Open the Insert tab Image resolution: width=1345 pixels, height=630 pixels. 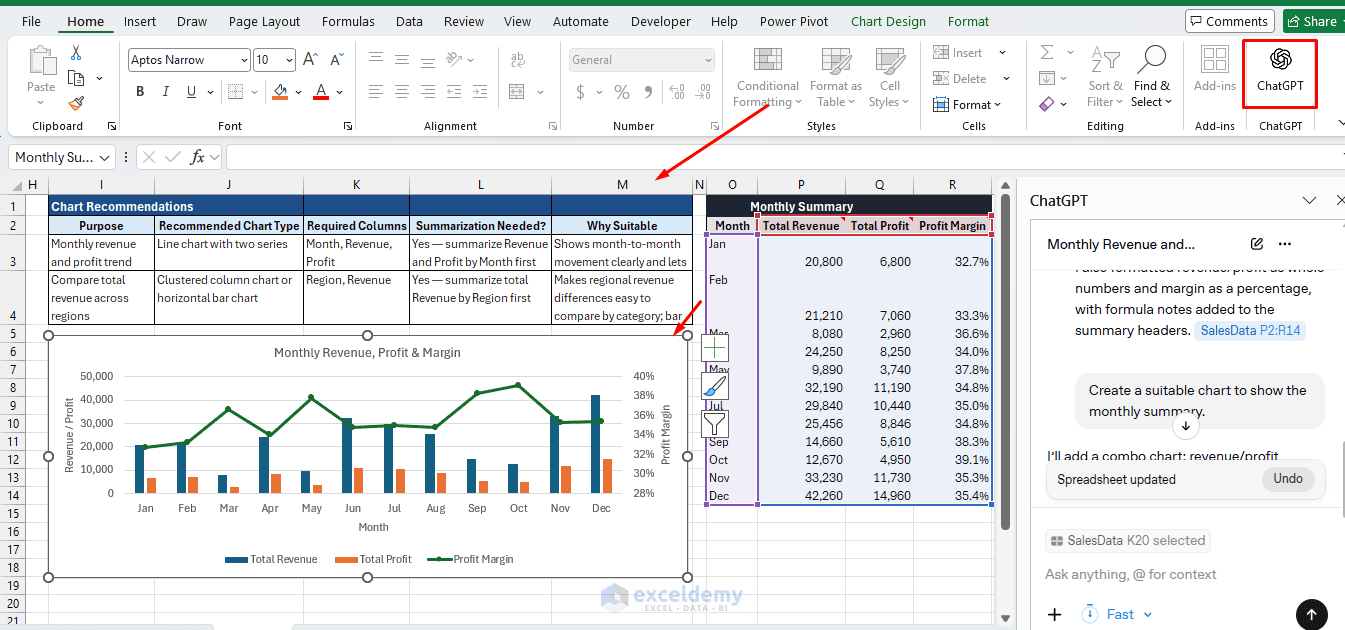pyautogui.click(x=140, y=21)
